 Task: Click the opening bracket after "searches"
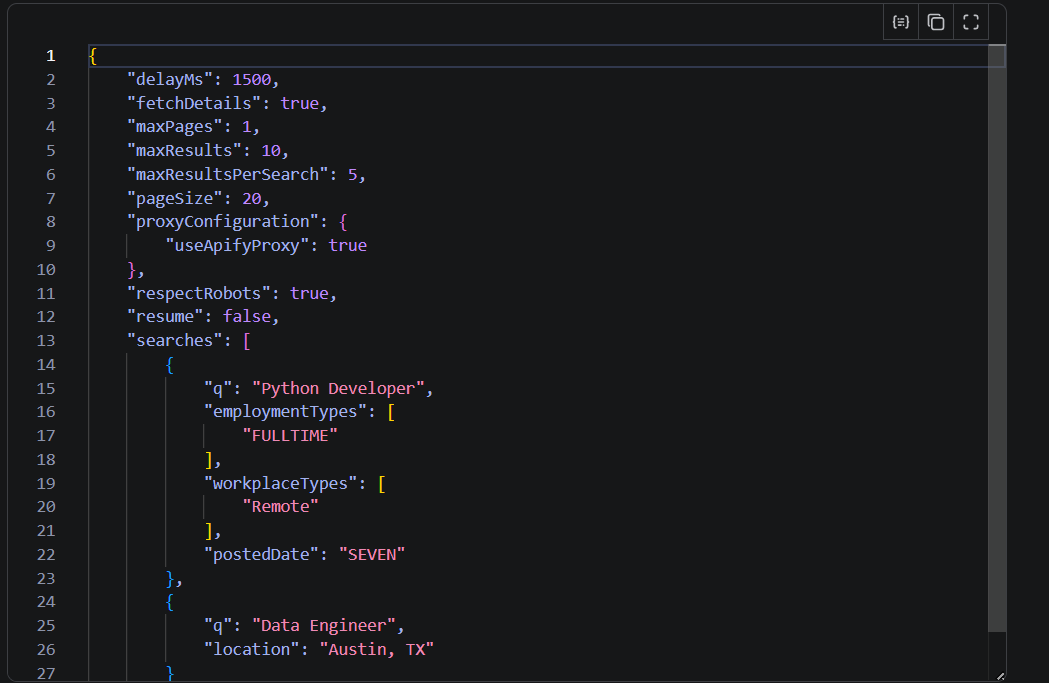point(247,341)
